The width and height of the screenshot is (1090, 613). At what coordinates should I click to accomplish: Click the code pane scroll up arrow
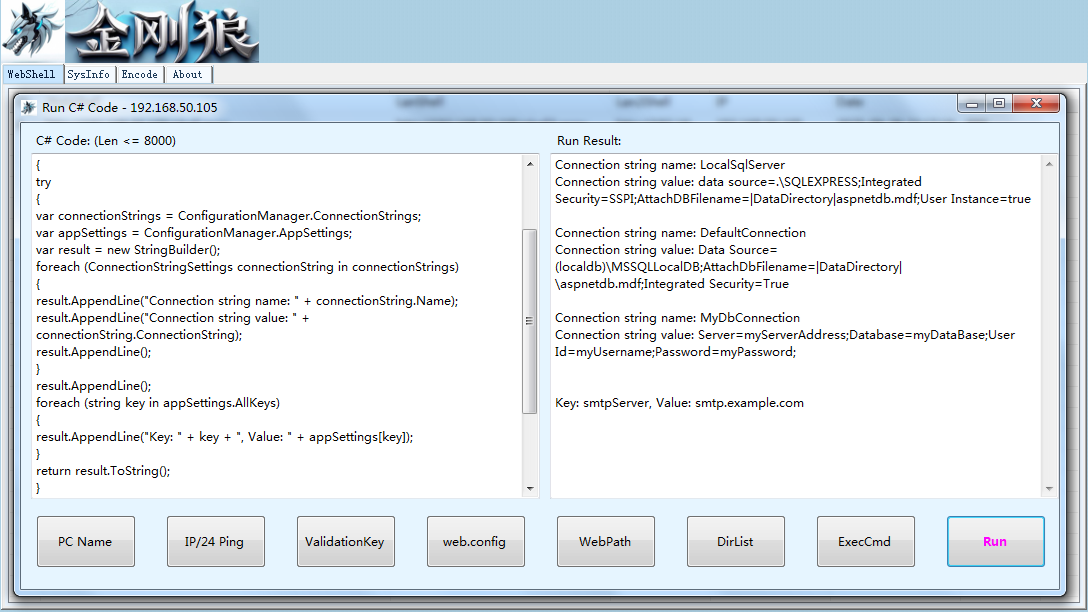coord(530,165)
